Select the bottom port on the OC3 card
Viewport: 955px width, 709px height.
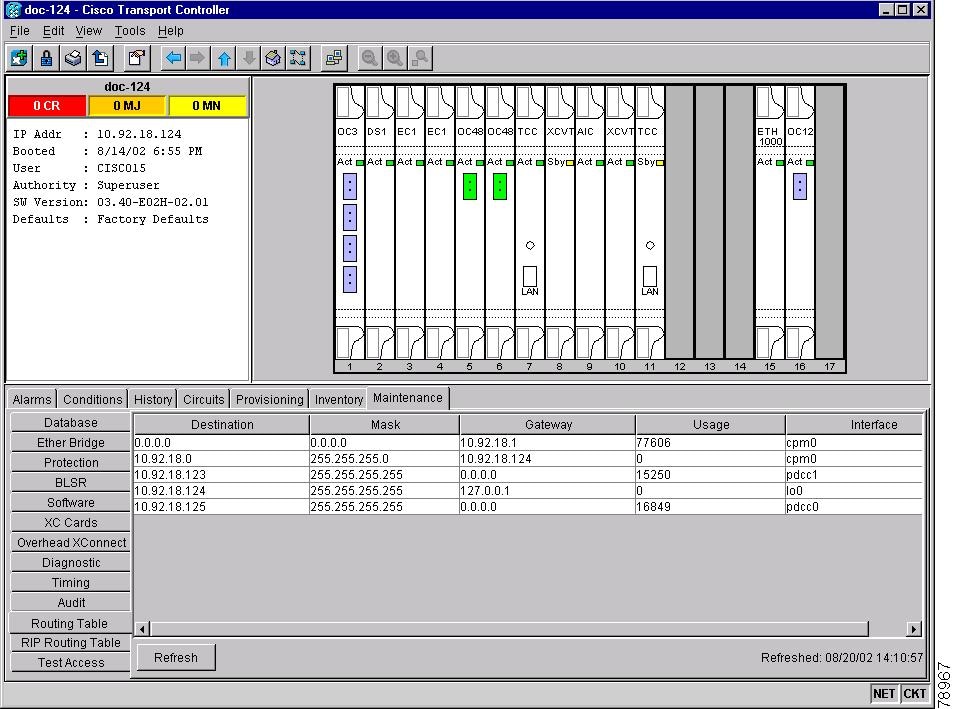(350, 280)
